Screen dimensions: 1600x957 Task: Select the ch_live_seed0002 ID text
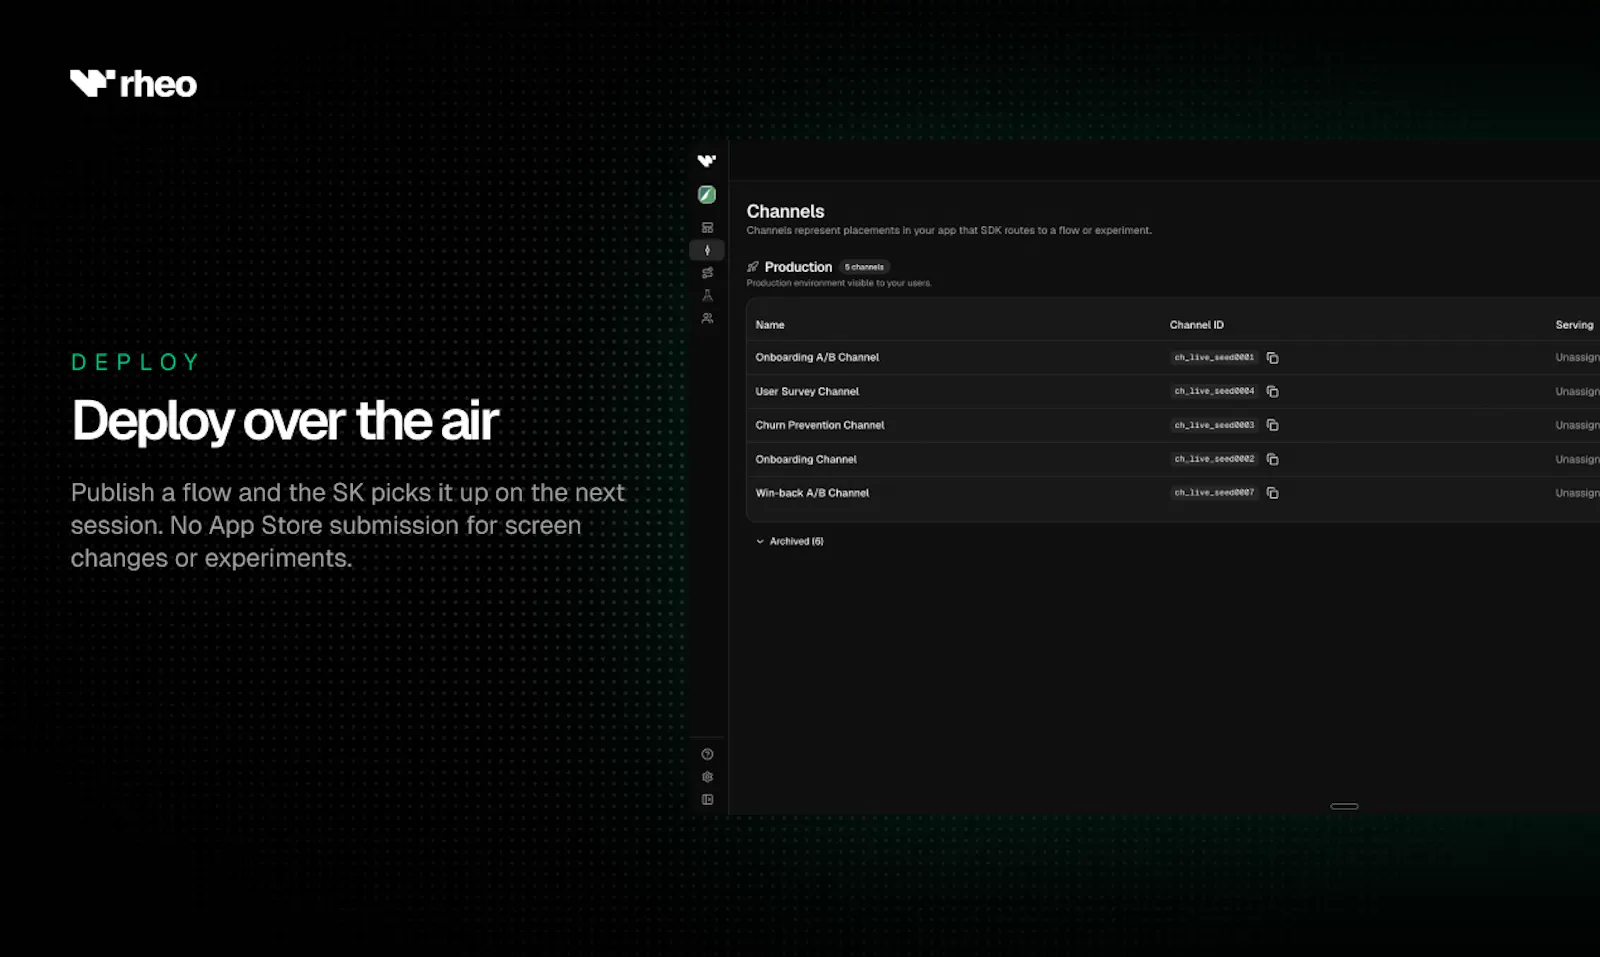1214,459
